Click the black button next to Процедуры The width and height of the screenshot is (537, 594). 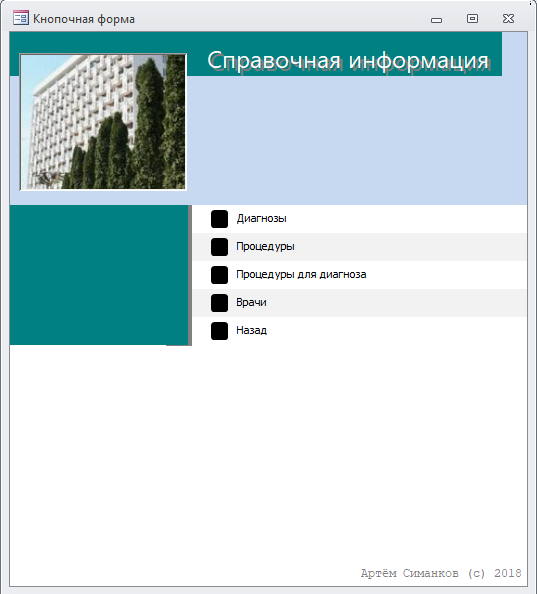[x=219, y=247]
